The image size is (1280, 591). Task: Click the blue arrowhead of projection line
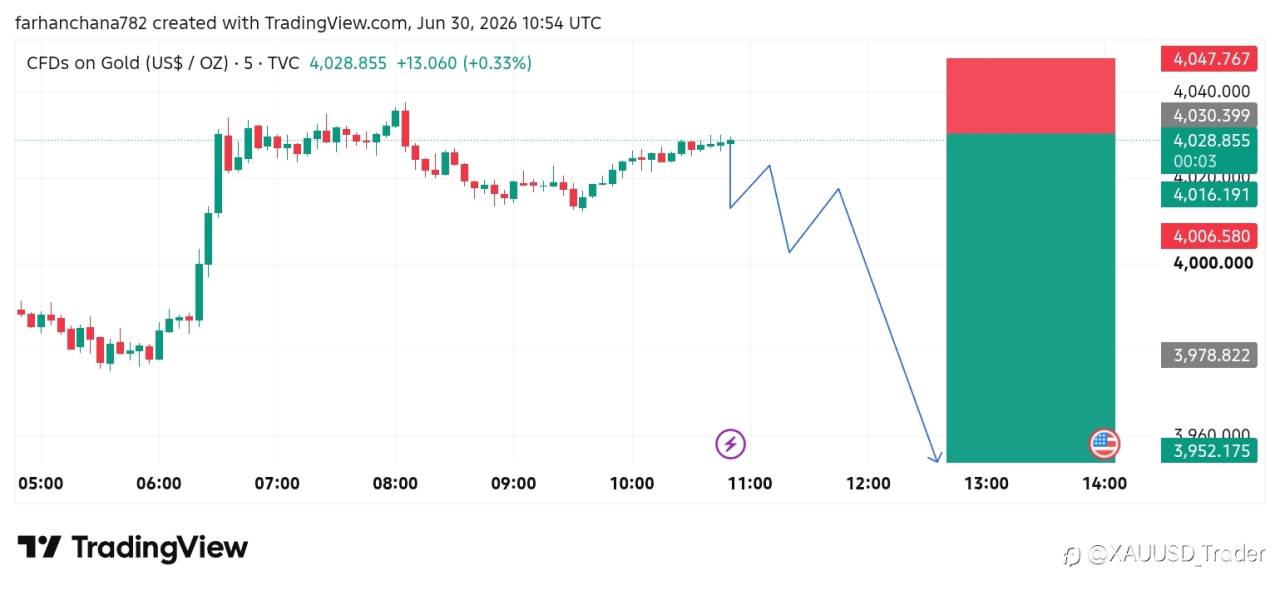click(936, 457)
